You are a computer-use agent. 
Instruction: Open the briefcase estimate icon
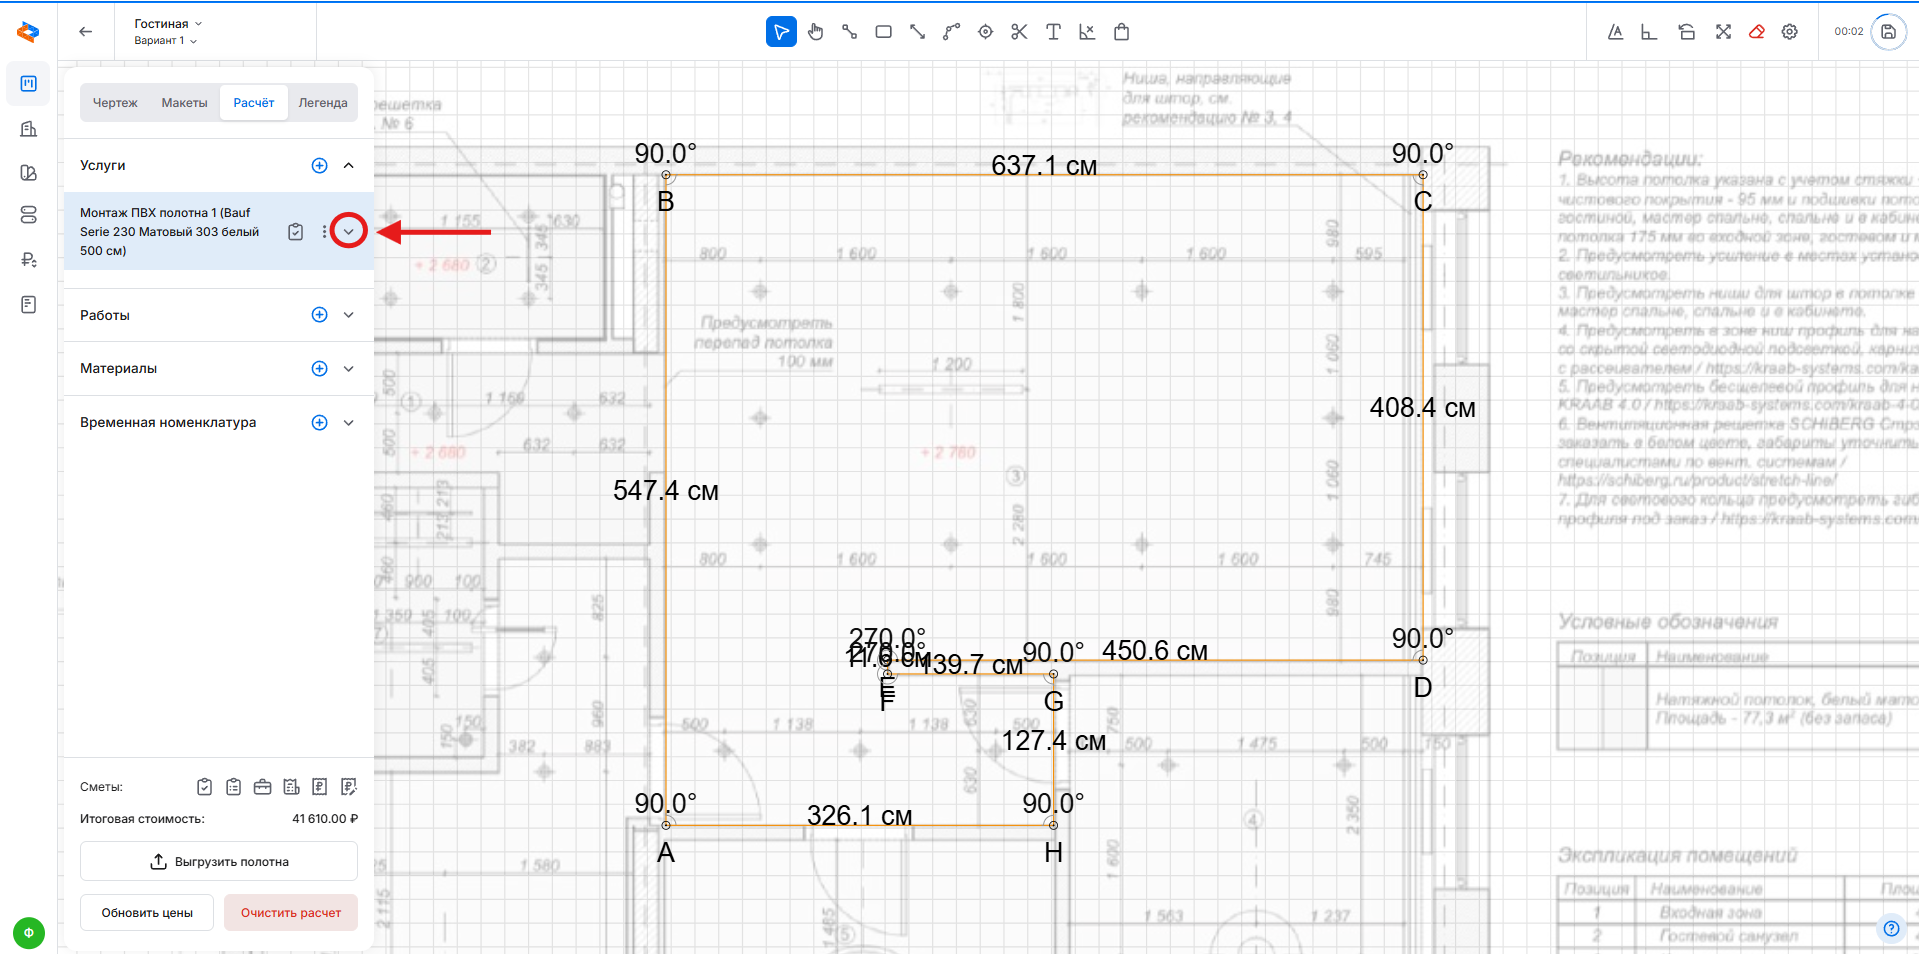pyautogui.click(x=262, y=787)
